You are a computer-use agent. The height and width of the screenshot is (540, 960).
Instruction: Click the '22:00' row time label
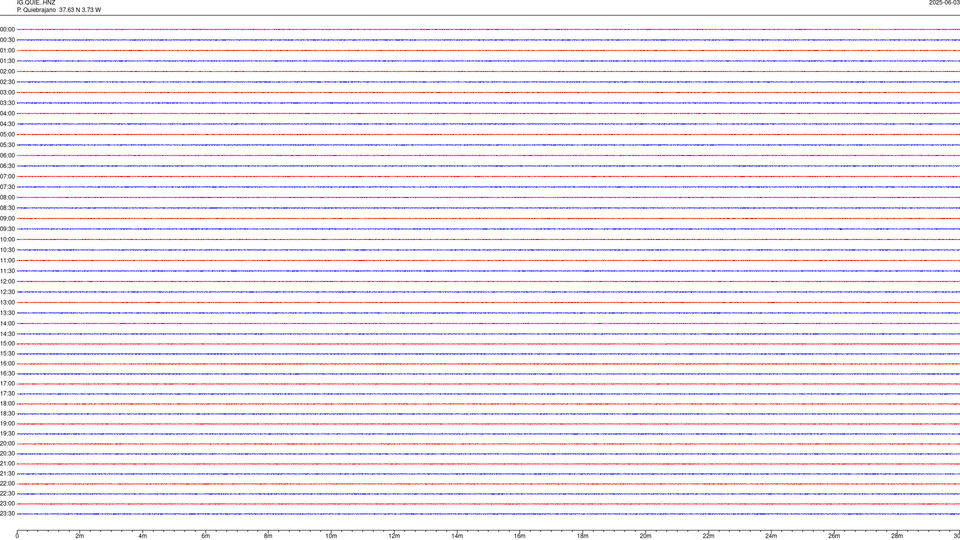click(x=7, y=484)
